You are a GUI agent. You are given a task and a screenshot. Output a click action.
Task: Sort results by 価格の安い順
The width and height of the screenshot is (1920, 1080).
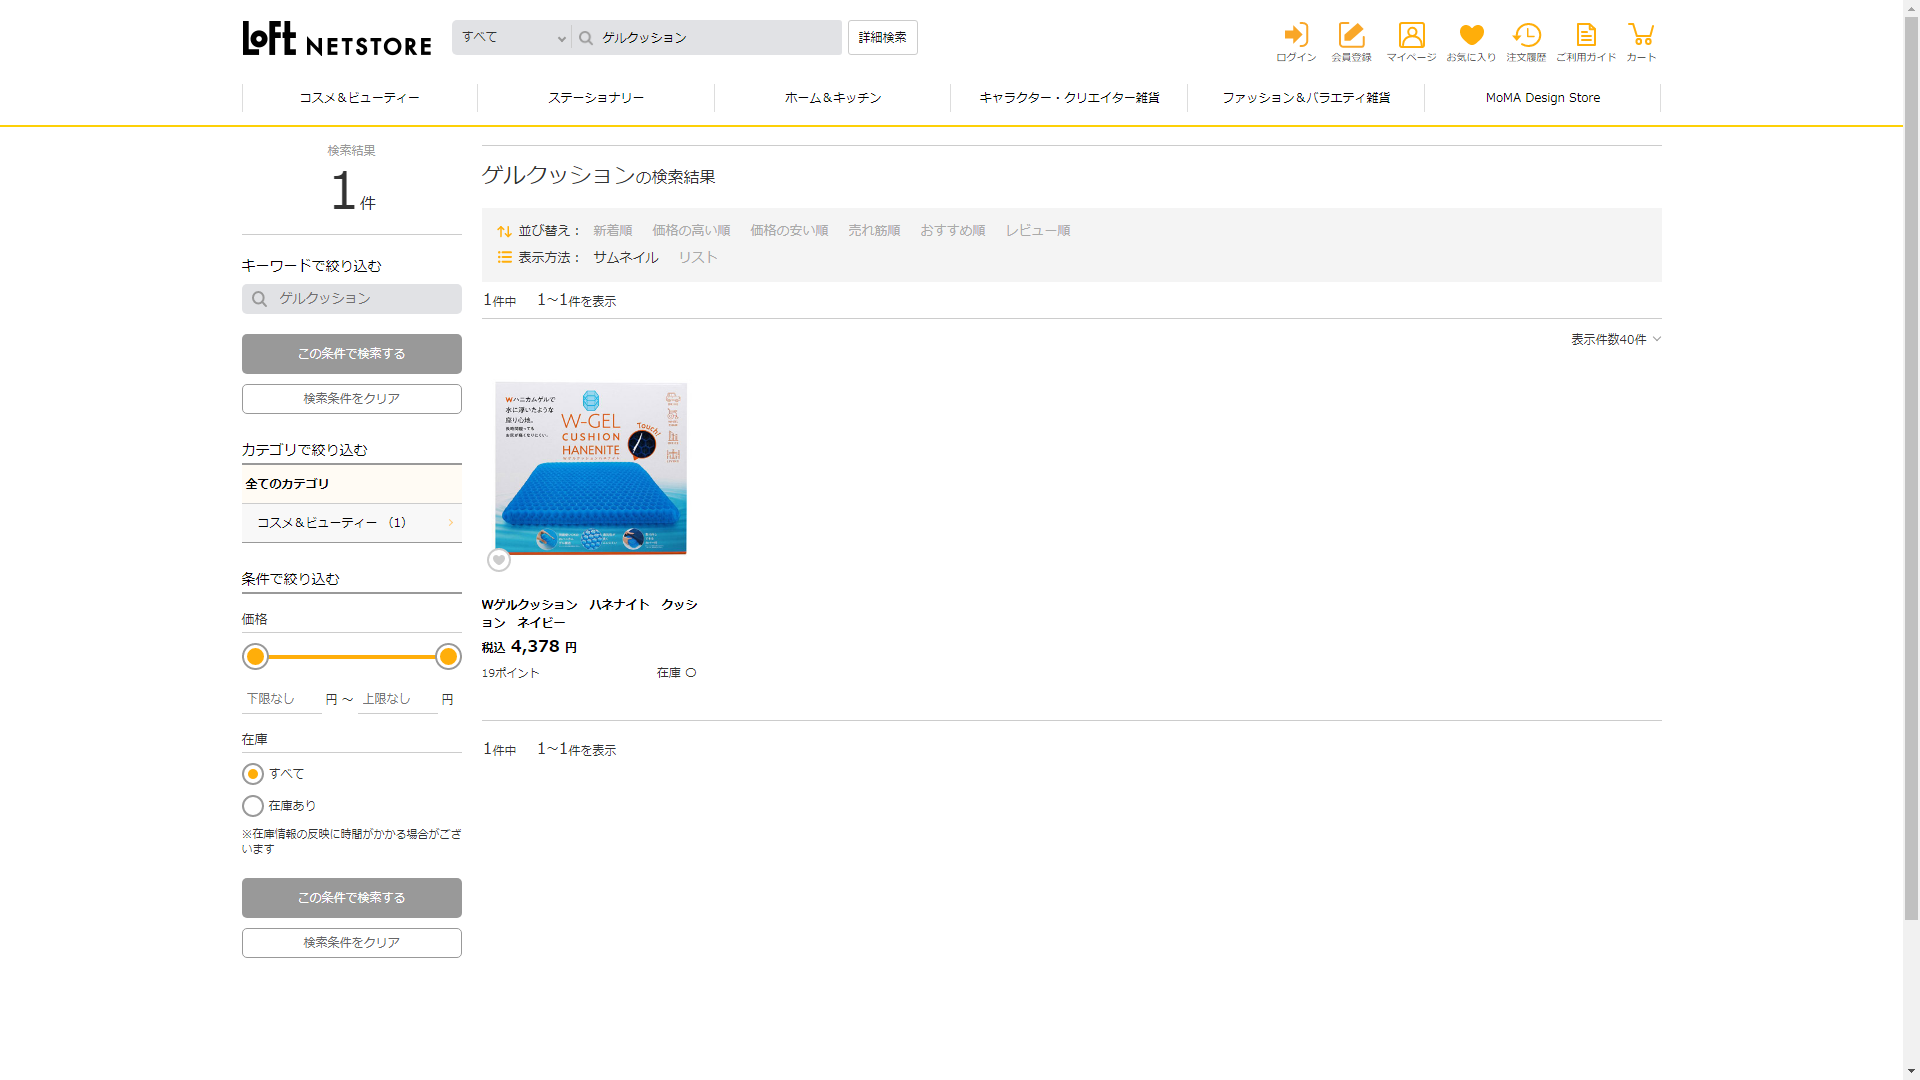point(789,230)
